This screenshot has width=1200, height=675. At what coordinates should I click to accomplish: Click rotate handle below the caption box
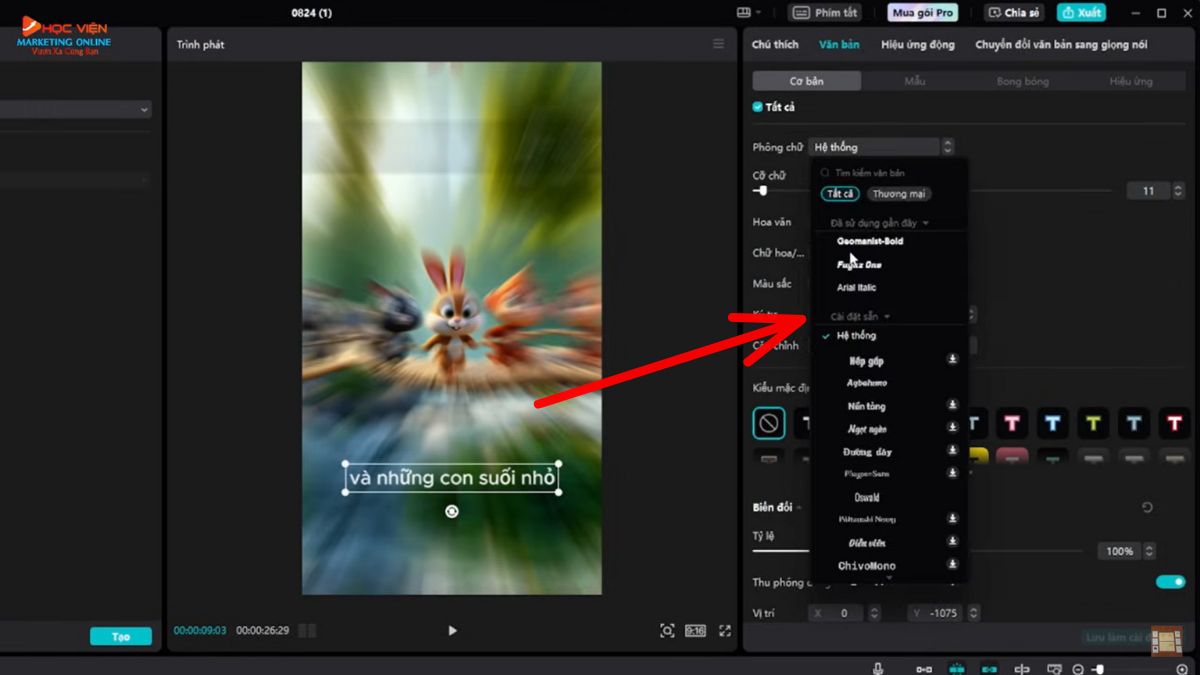[x=452, y=511]
